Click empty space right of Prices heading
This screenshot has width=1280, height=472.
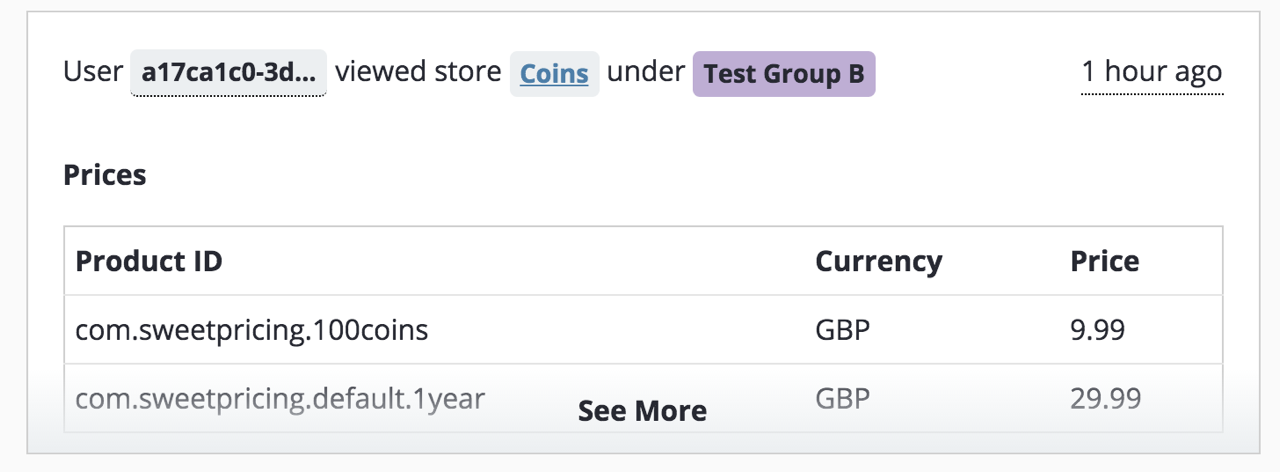pos(680,175)
